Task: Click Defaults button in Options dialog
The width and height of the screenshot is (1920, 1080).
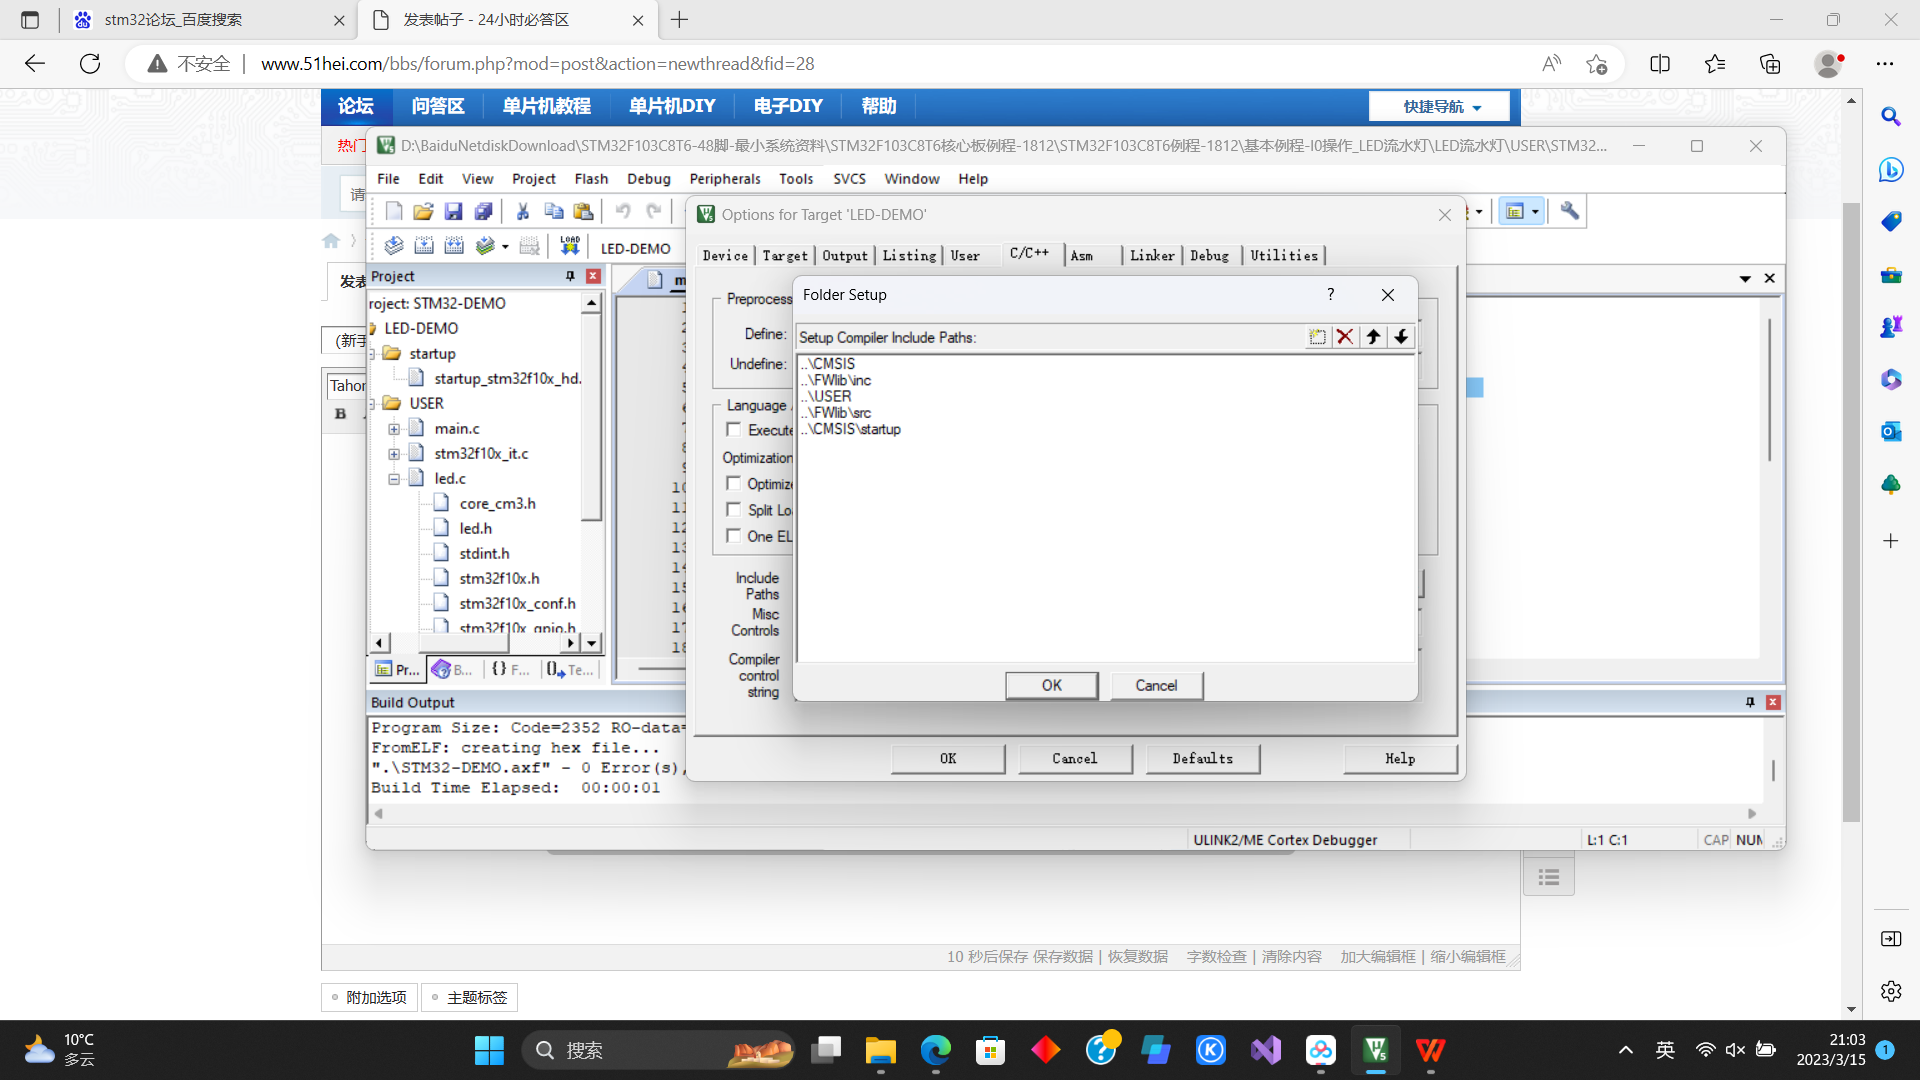Action: point(1202,759)
